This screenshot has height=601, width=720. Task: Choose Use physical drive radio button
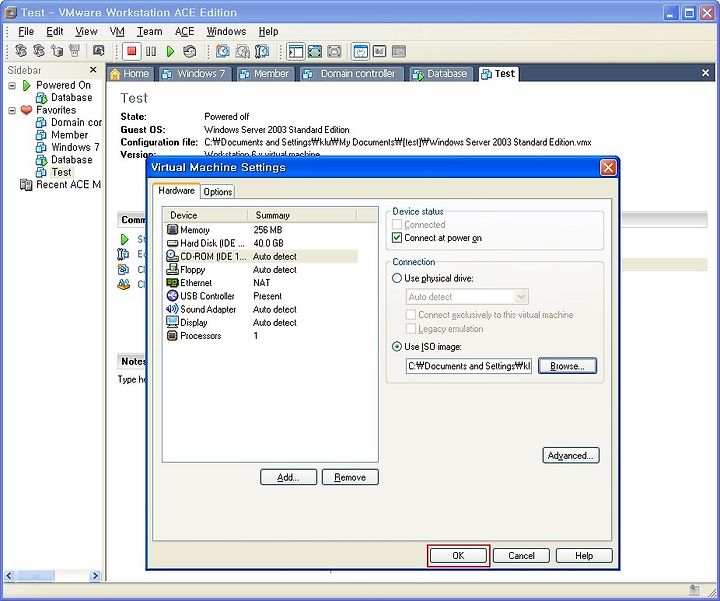tap(397, 278)
